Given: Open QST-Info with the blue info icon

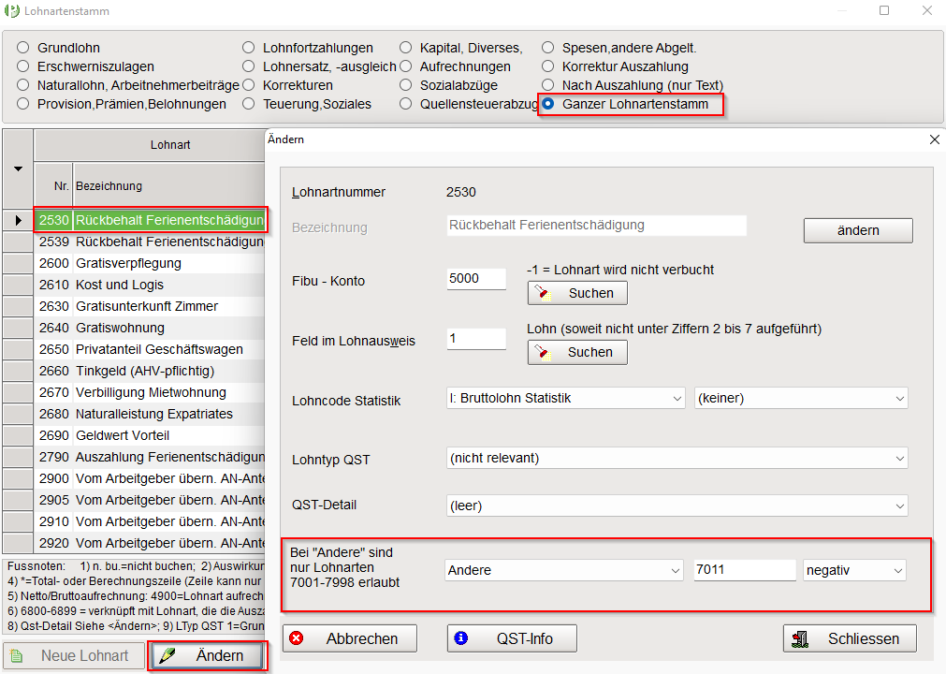Looking at the screenshot, I should [513, 638].
